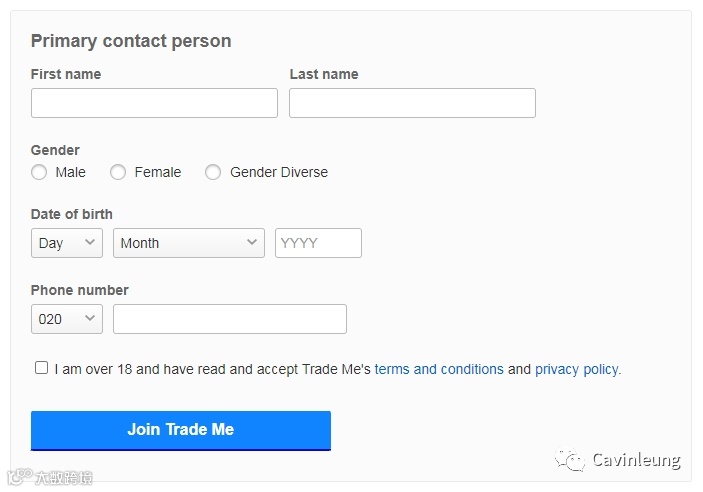
Task: Open the Day dropdown
Action: coord(66,243)
